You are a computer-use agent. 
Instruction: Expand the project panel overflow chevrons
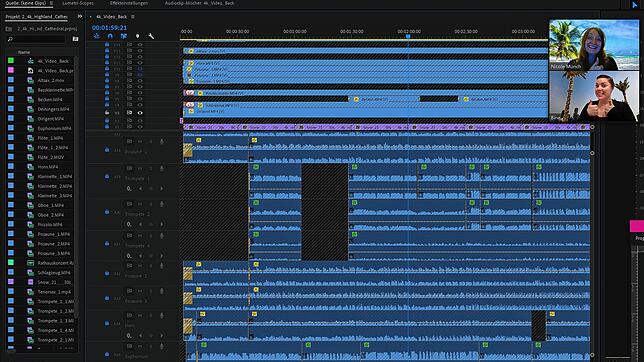[x=80, y=16]
